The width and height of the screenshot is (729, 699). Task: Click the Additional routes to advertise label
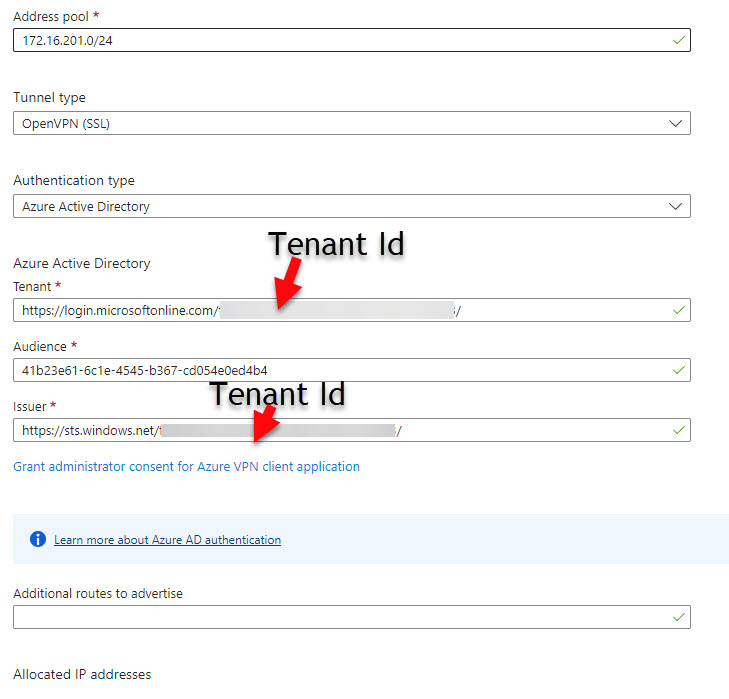click(98, 593)
